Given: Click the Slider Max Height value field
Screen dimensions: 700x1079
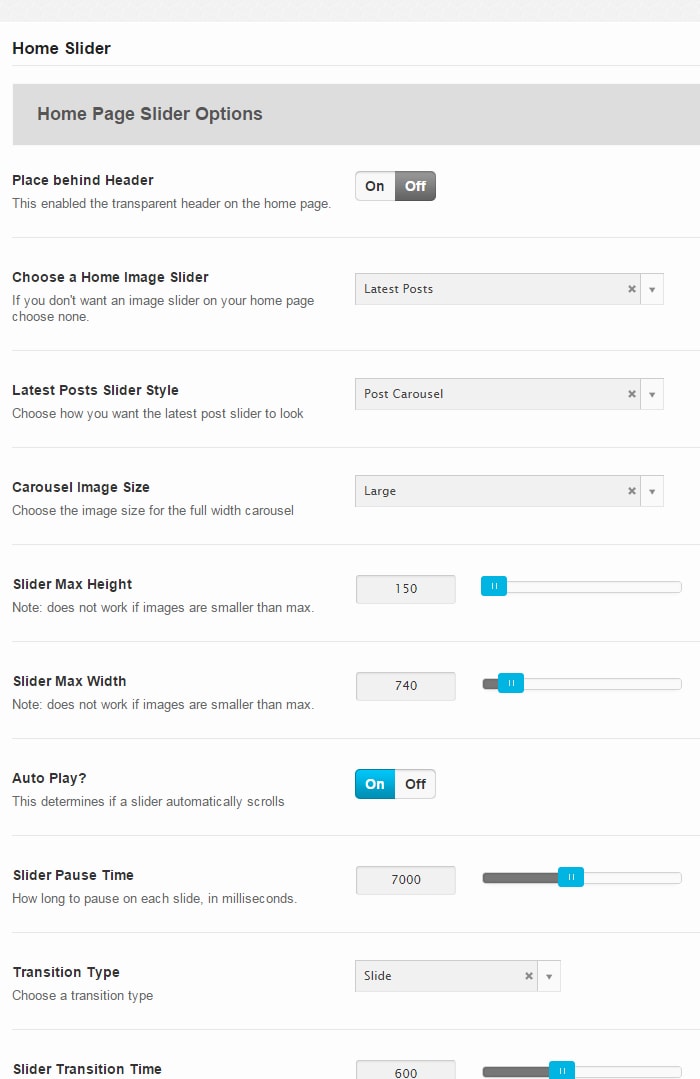Looking at the screenshot, I should [x=406, y=589].
